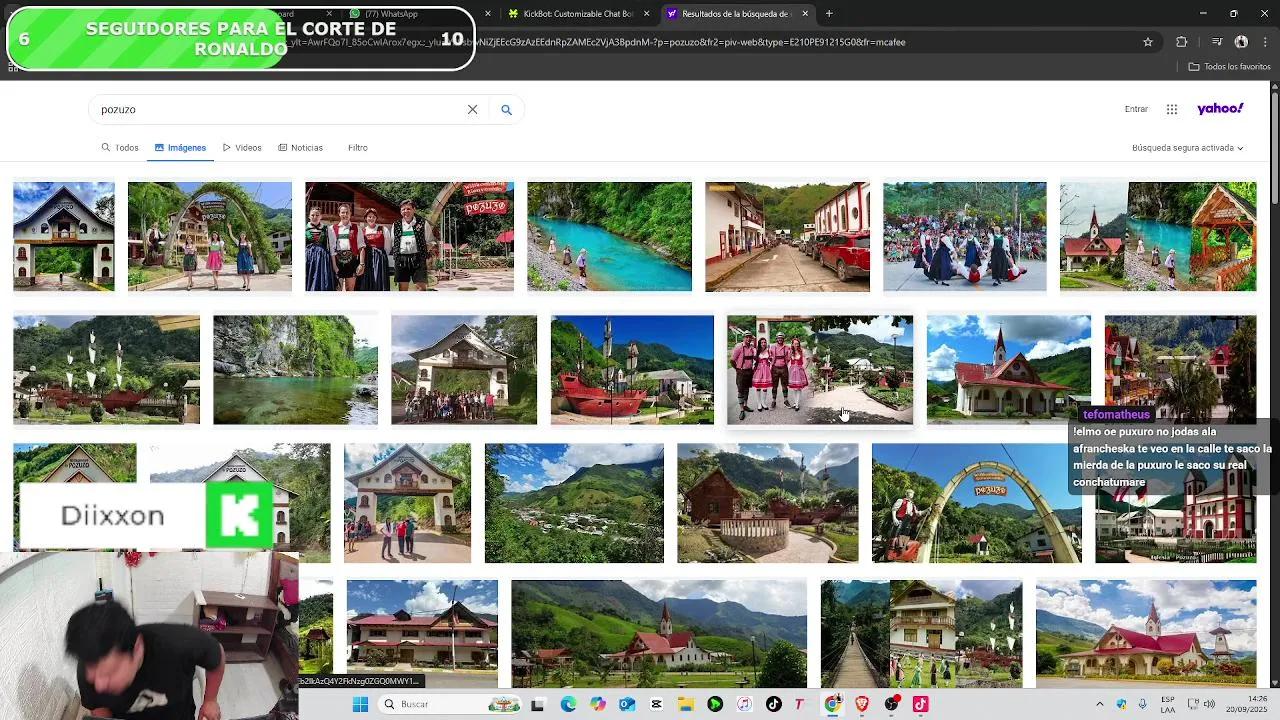
Task: Open Brave browser from the taskbar
Action: (x=862, y=704)
